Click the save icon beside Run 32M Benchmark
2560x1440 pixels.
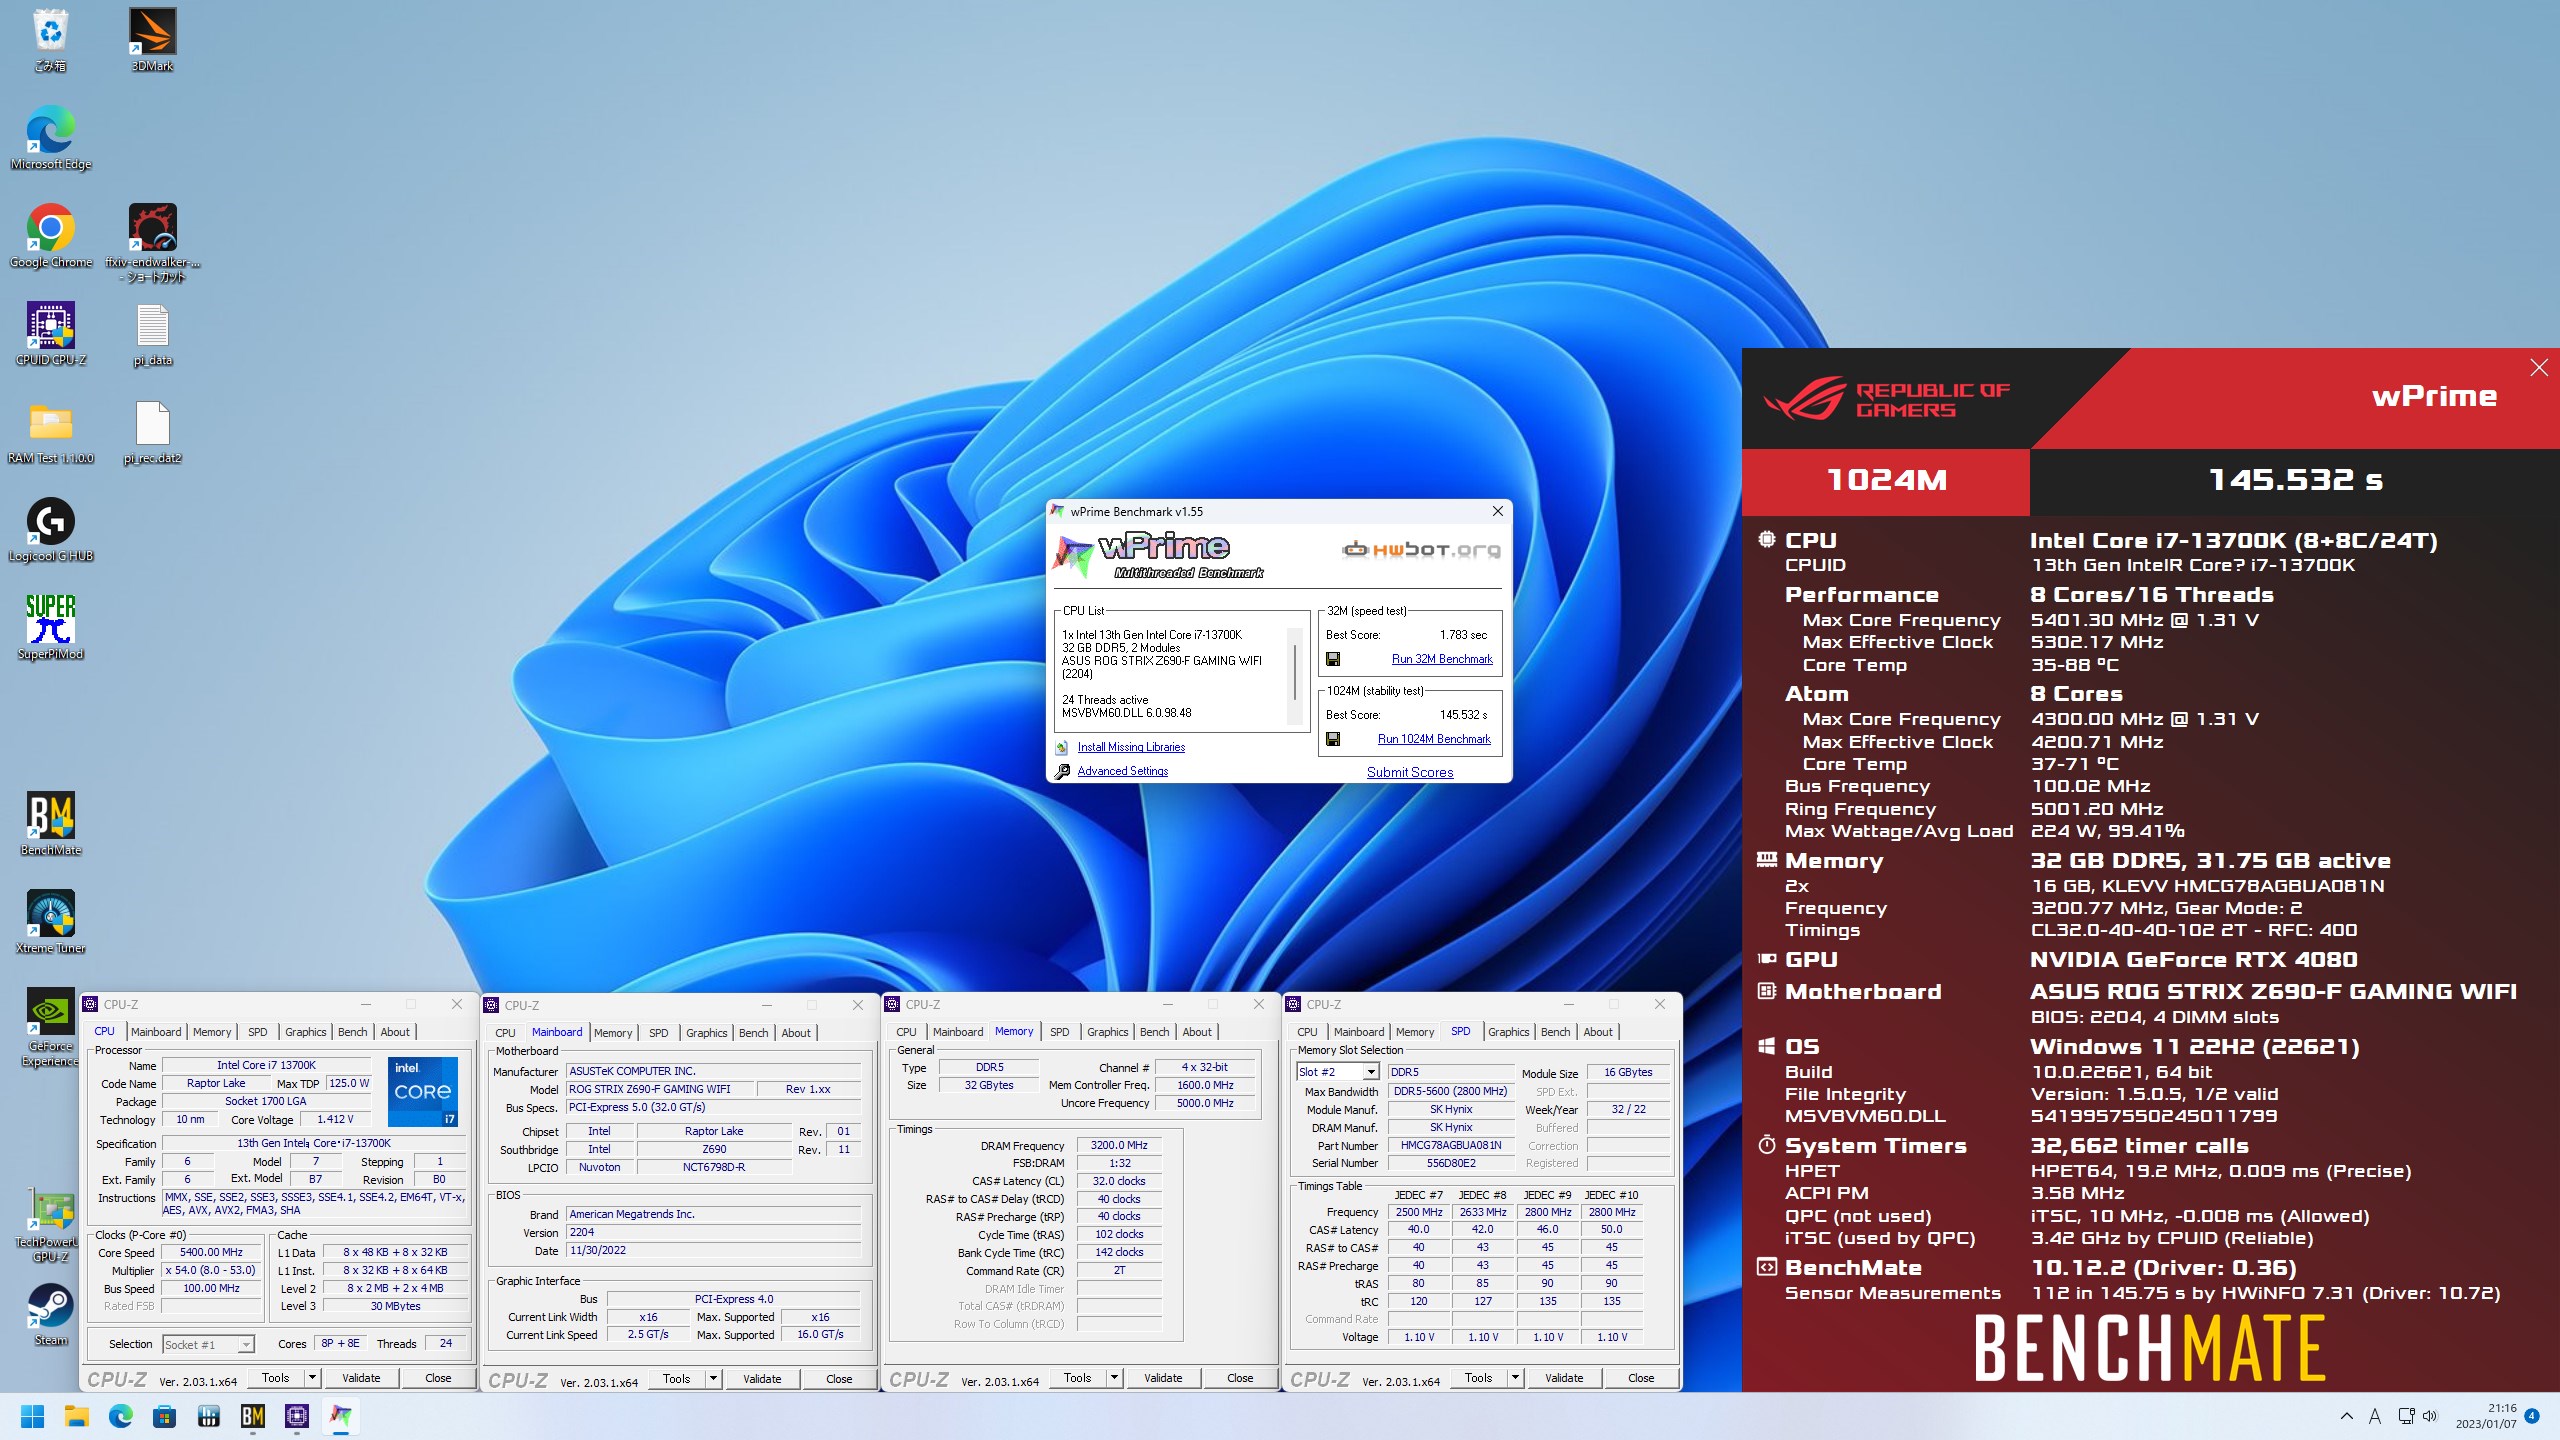[1333, 659]
